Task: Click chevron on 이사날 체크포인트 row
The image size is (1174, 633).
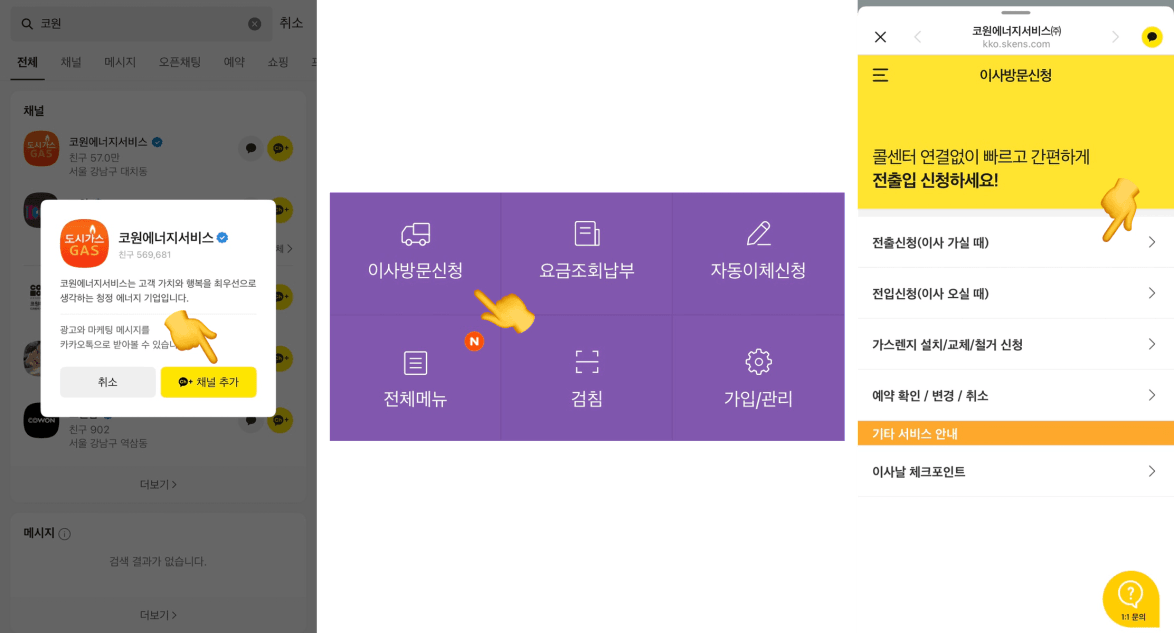Action: [1152, 471]
